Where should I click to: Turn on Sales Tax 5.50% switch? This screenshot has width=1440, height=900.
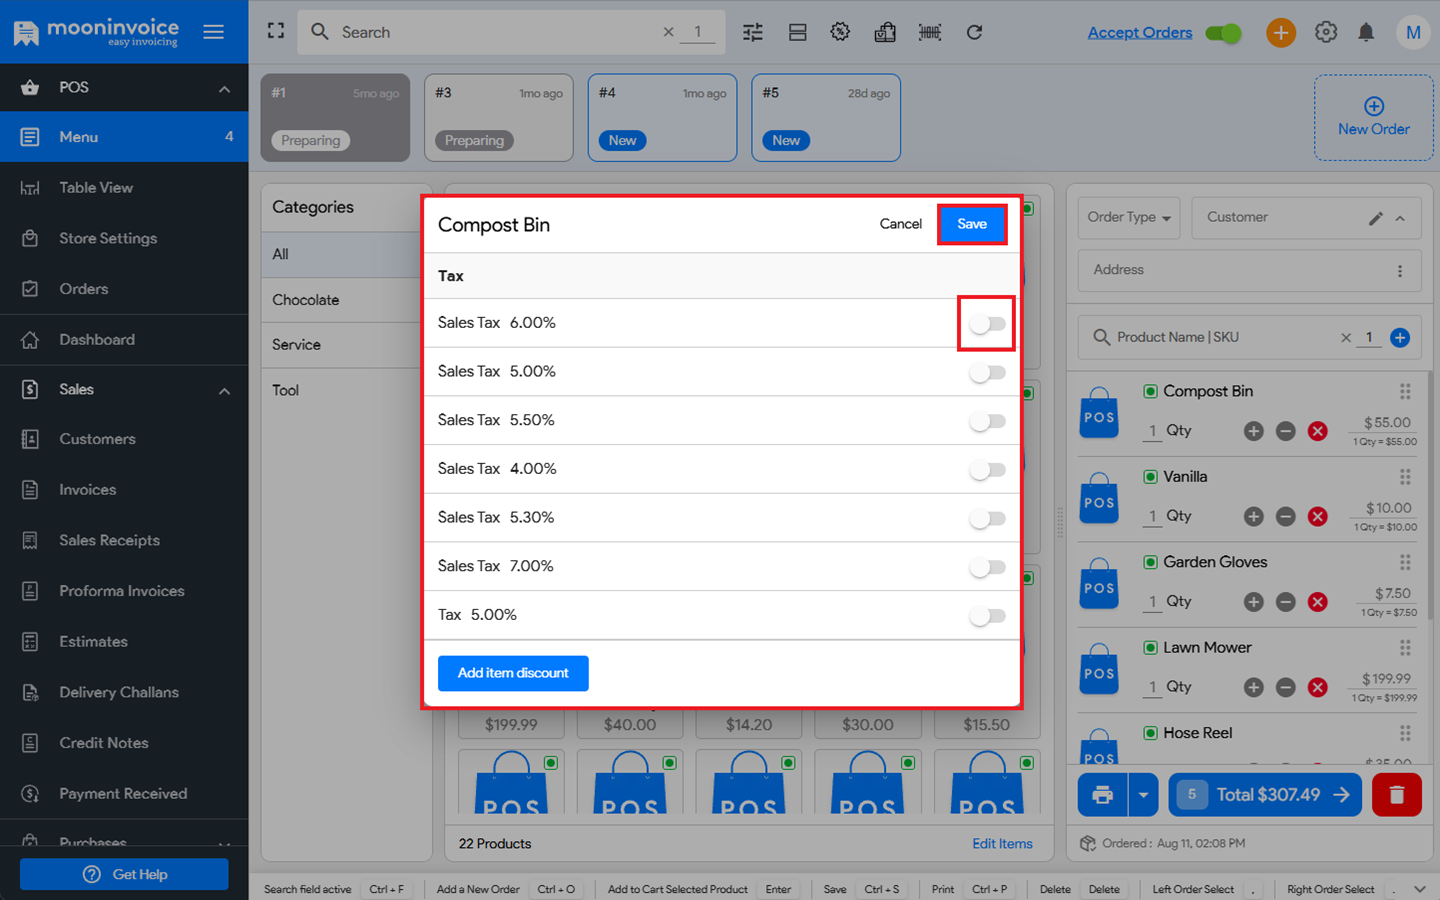pos(987,421)
